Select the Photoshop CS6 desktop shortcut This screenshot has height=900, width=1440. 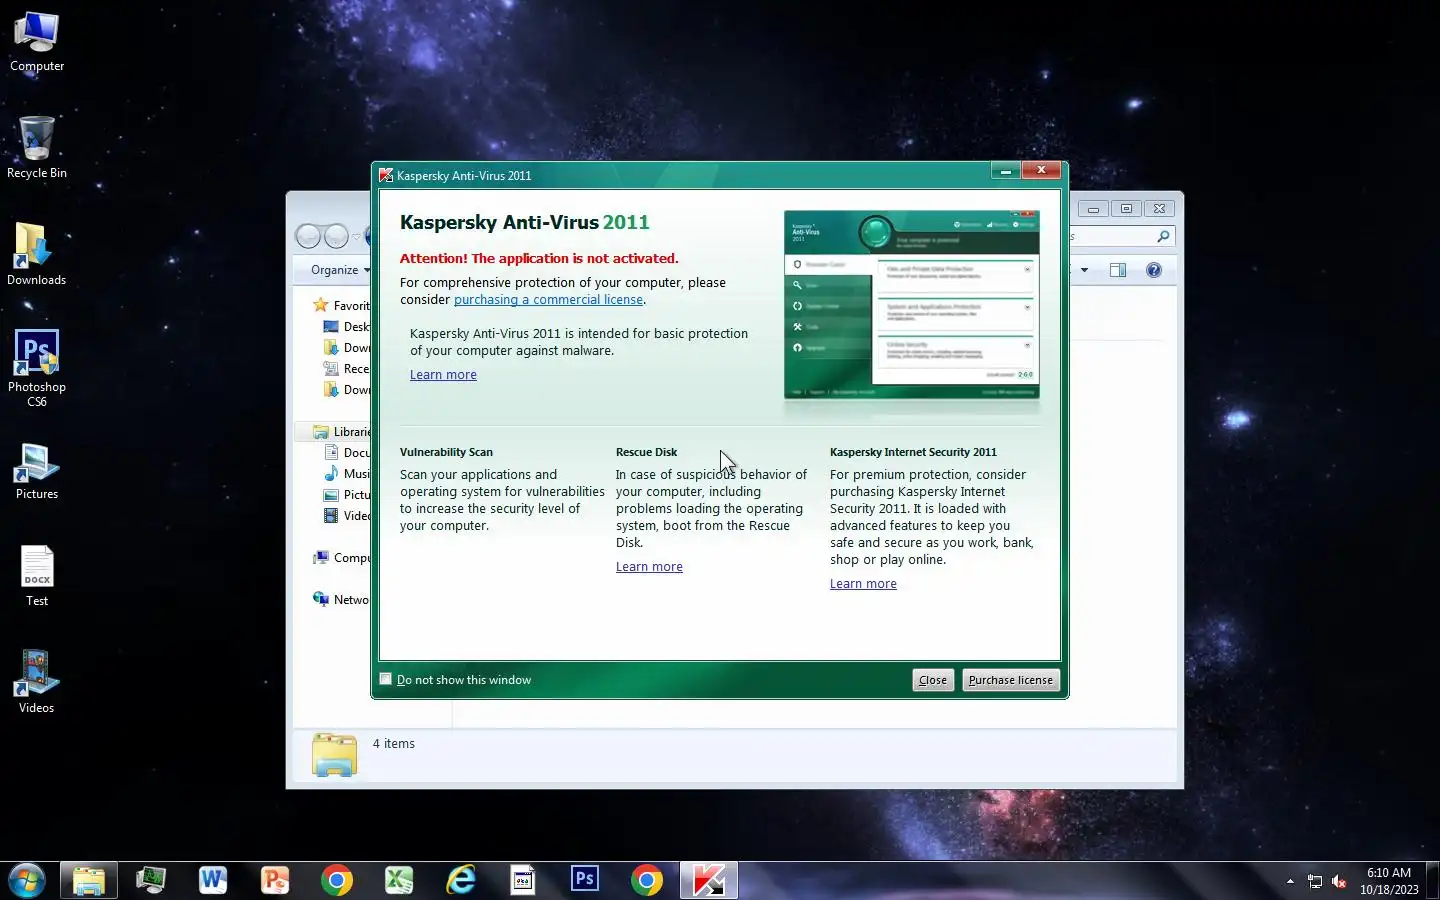(x=37, y=368)
